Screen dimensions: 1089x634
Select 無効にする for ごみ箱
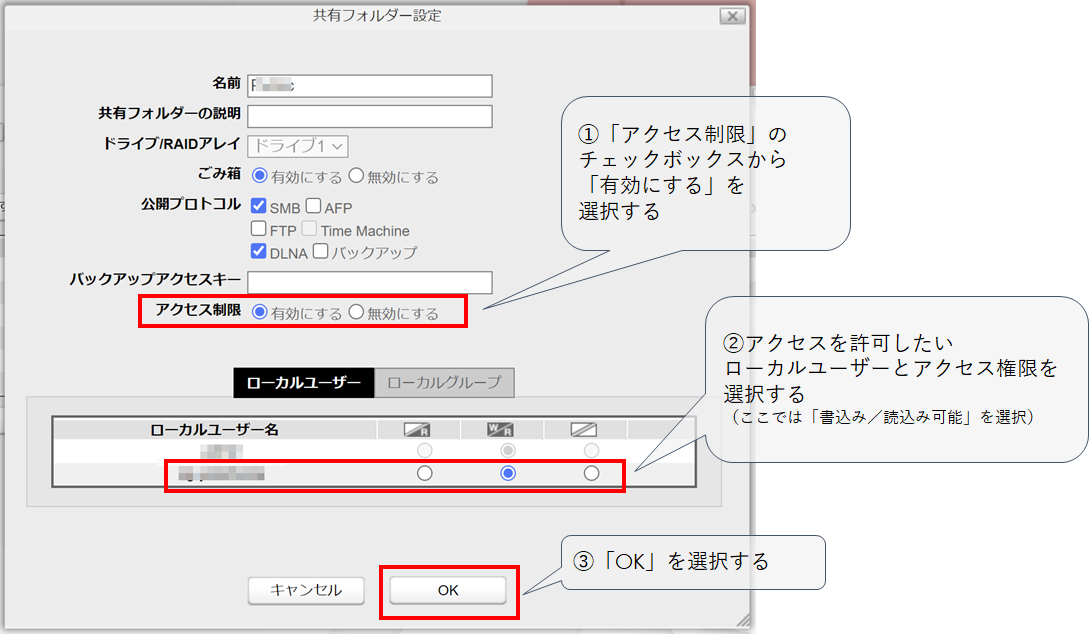pos(356,177)
